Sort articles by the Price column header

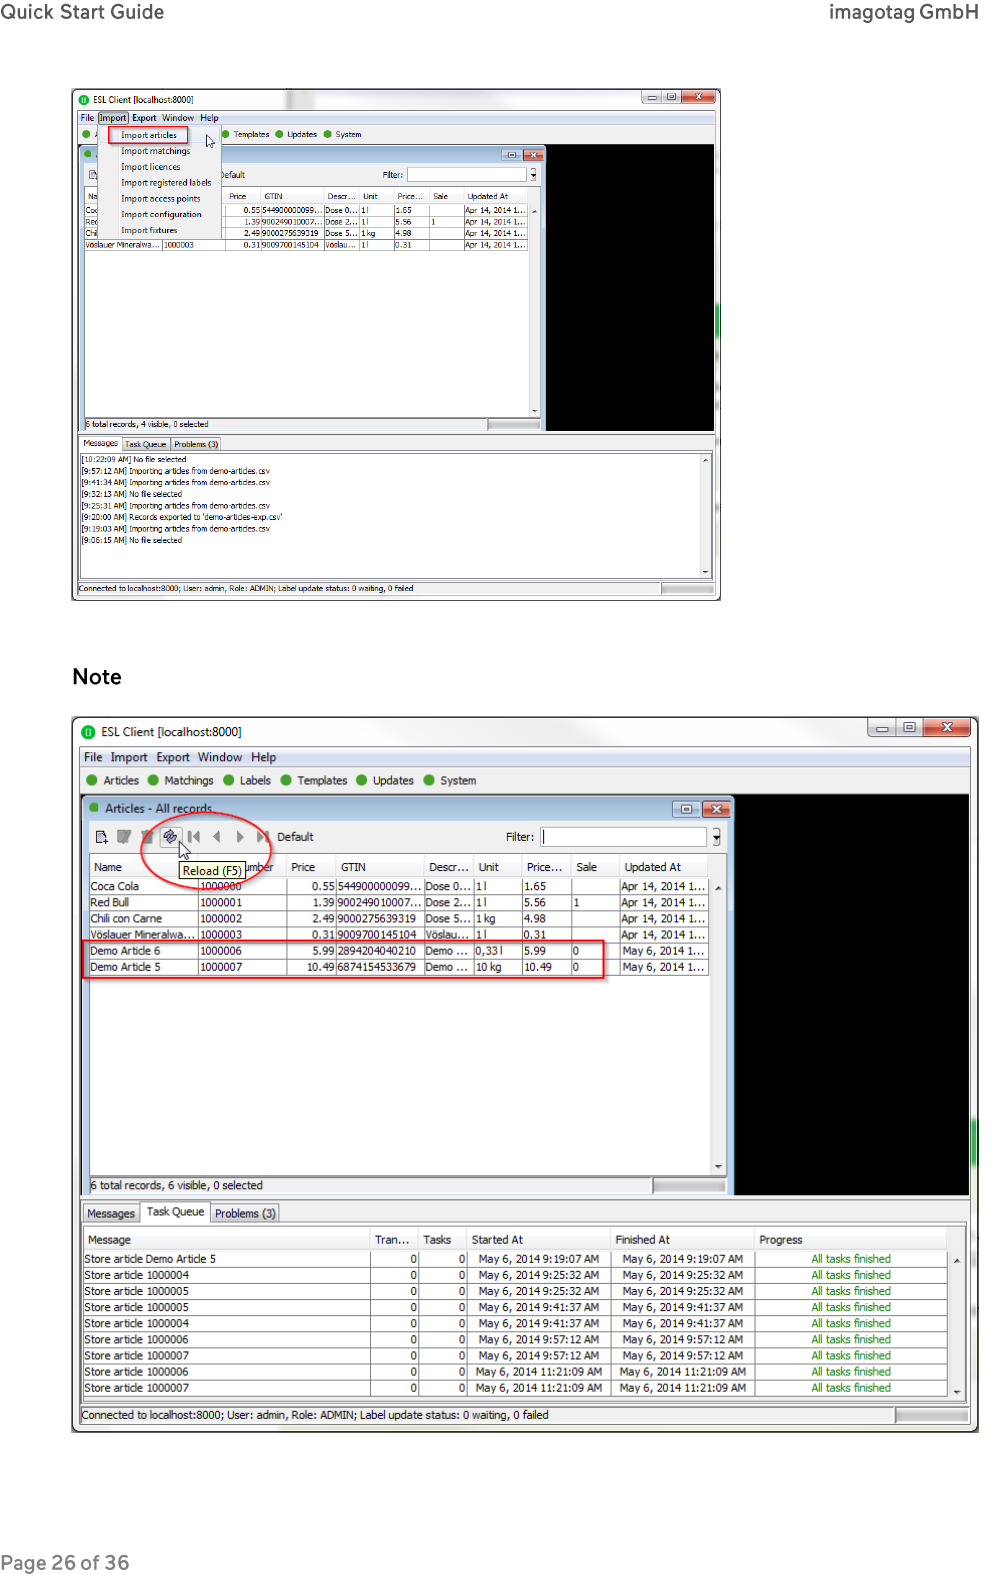pyautogui.click(x=311, y=867)
